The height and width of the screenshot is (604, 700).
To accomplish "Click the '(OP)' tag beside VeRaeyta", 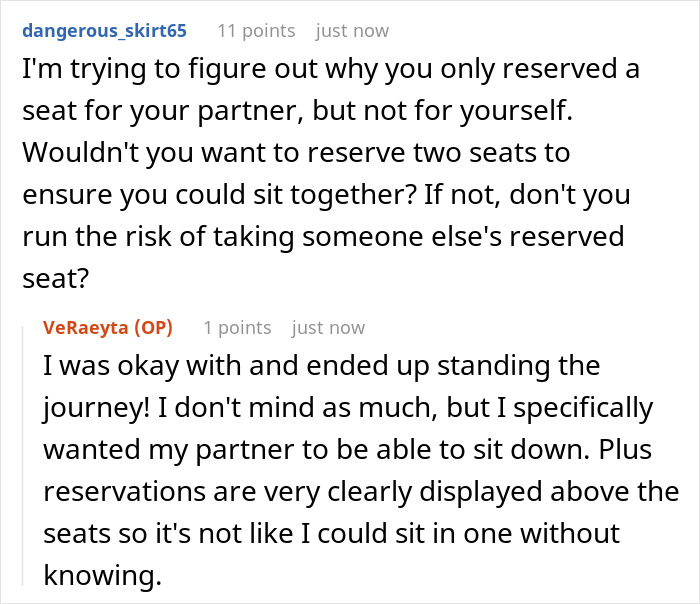I will (151, 328).
